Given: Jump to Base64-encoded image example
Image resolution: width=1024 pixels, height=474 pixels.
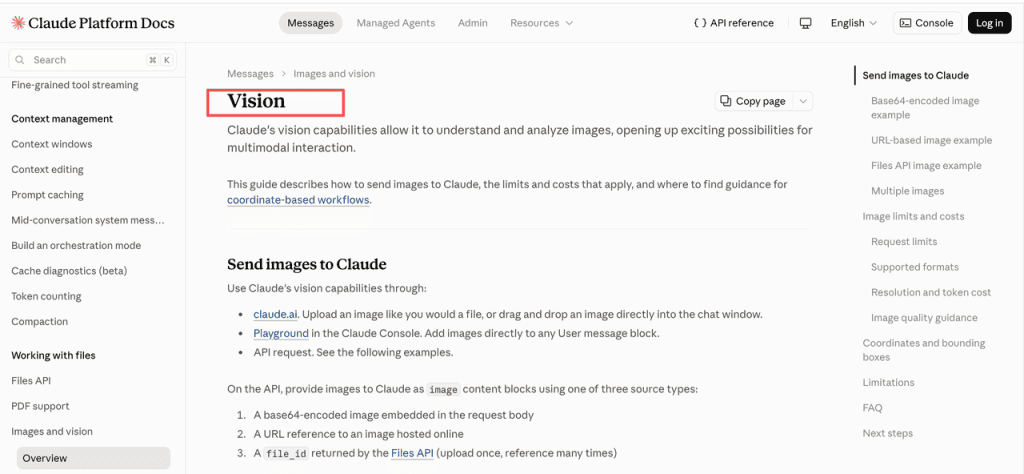Looking at the screenshot, I should 925,108.
